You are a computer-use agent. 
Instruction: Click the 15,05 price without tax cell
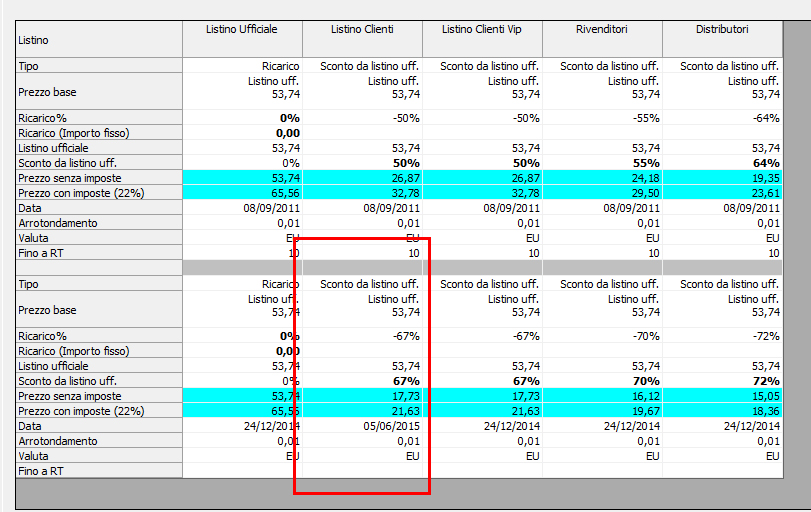722,396
